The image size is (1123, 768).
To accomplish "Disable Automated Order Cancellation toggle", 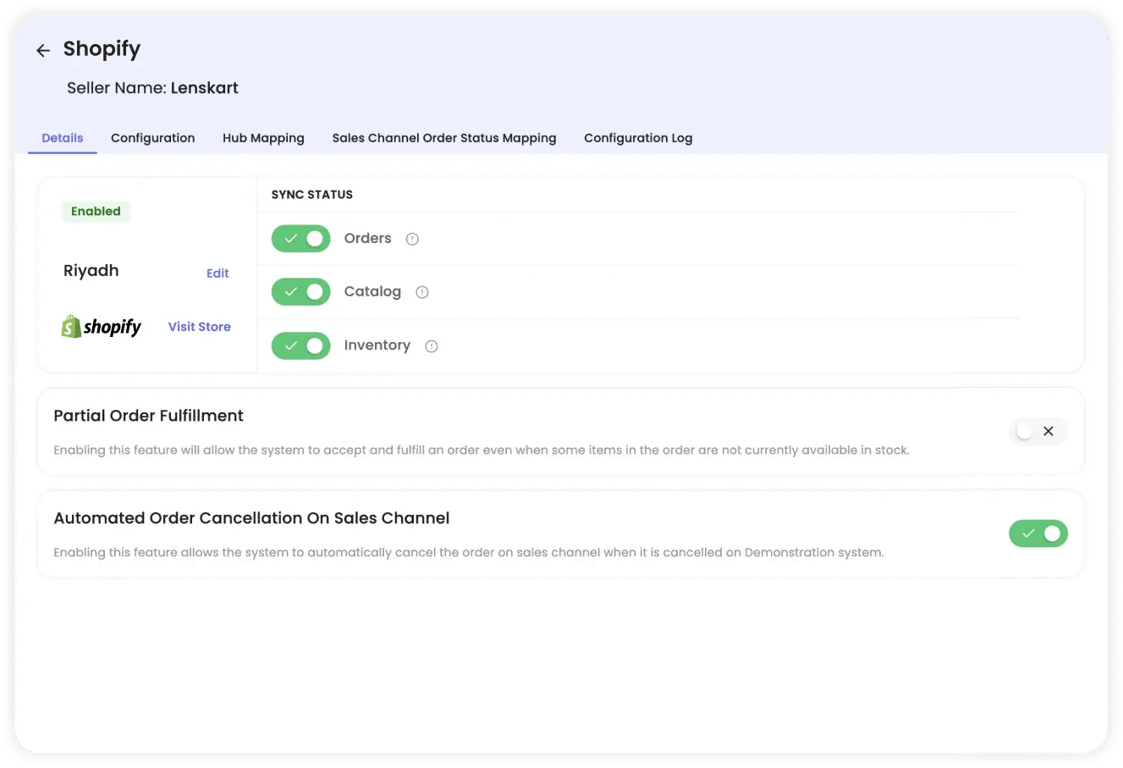I will pyautogui.click(x=1038, y=533).
